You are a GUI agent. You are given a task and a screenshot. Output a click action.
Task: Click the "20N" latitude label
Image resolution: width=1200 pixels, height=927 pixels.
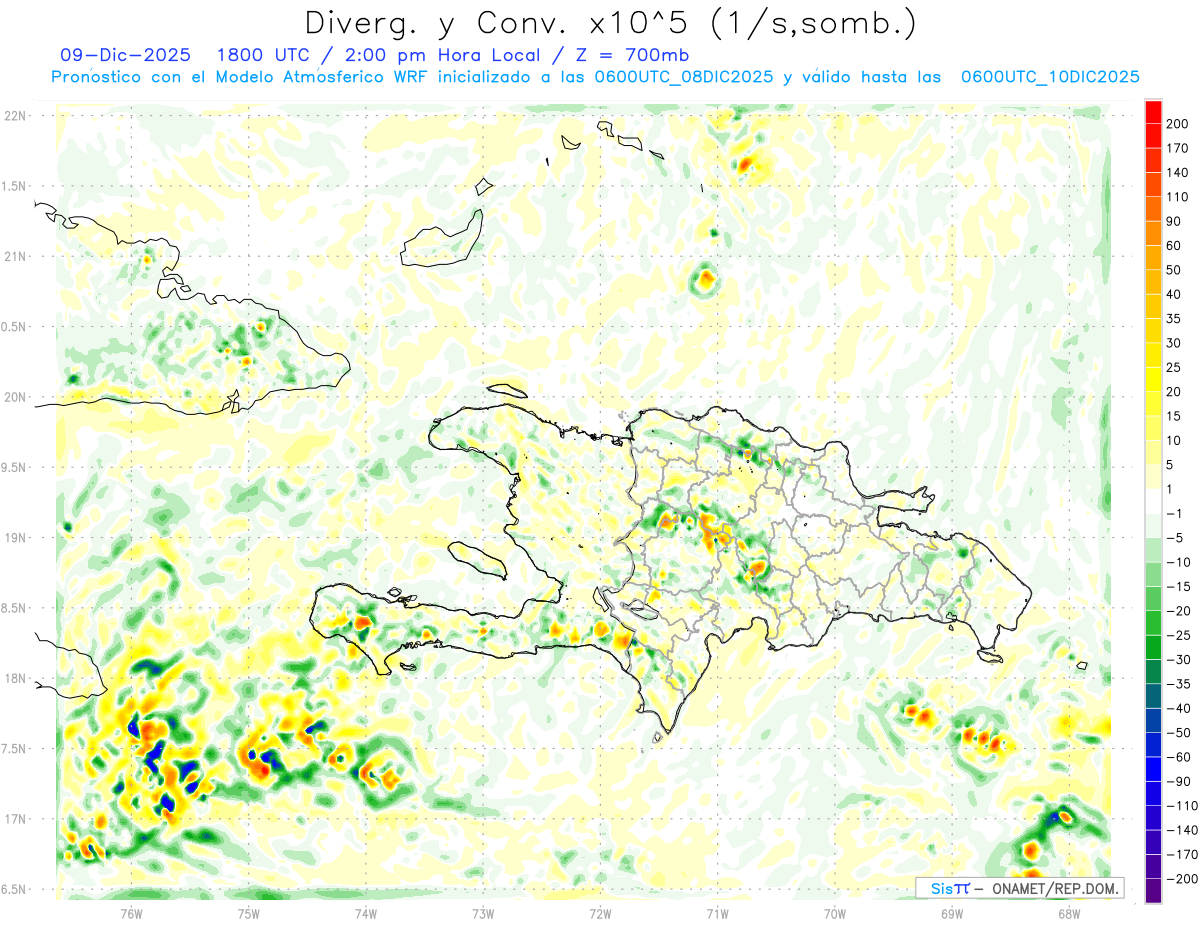(x=15, y=397)
